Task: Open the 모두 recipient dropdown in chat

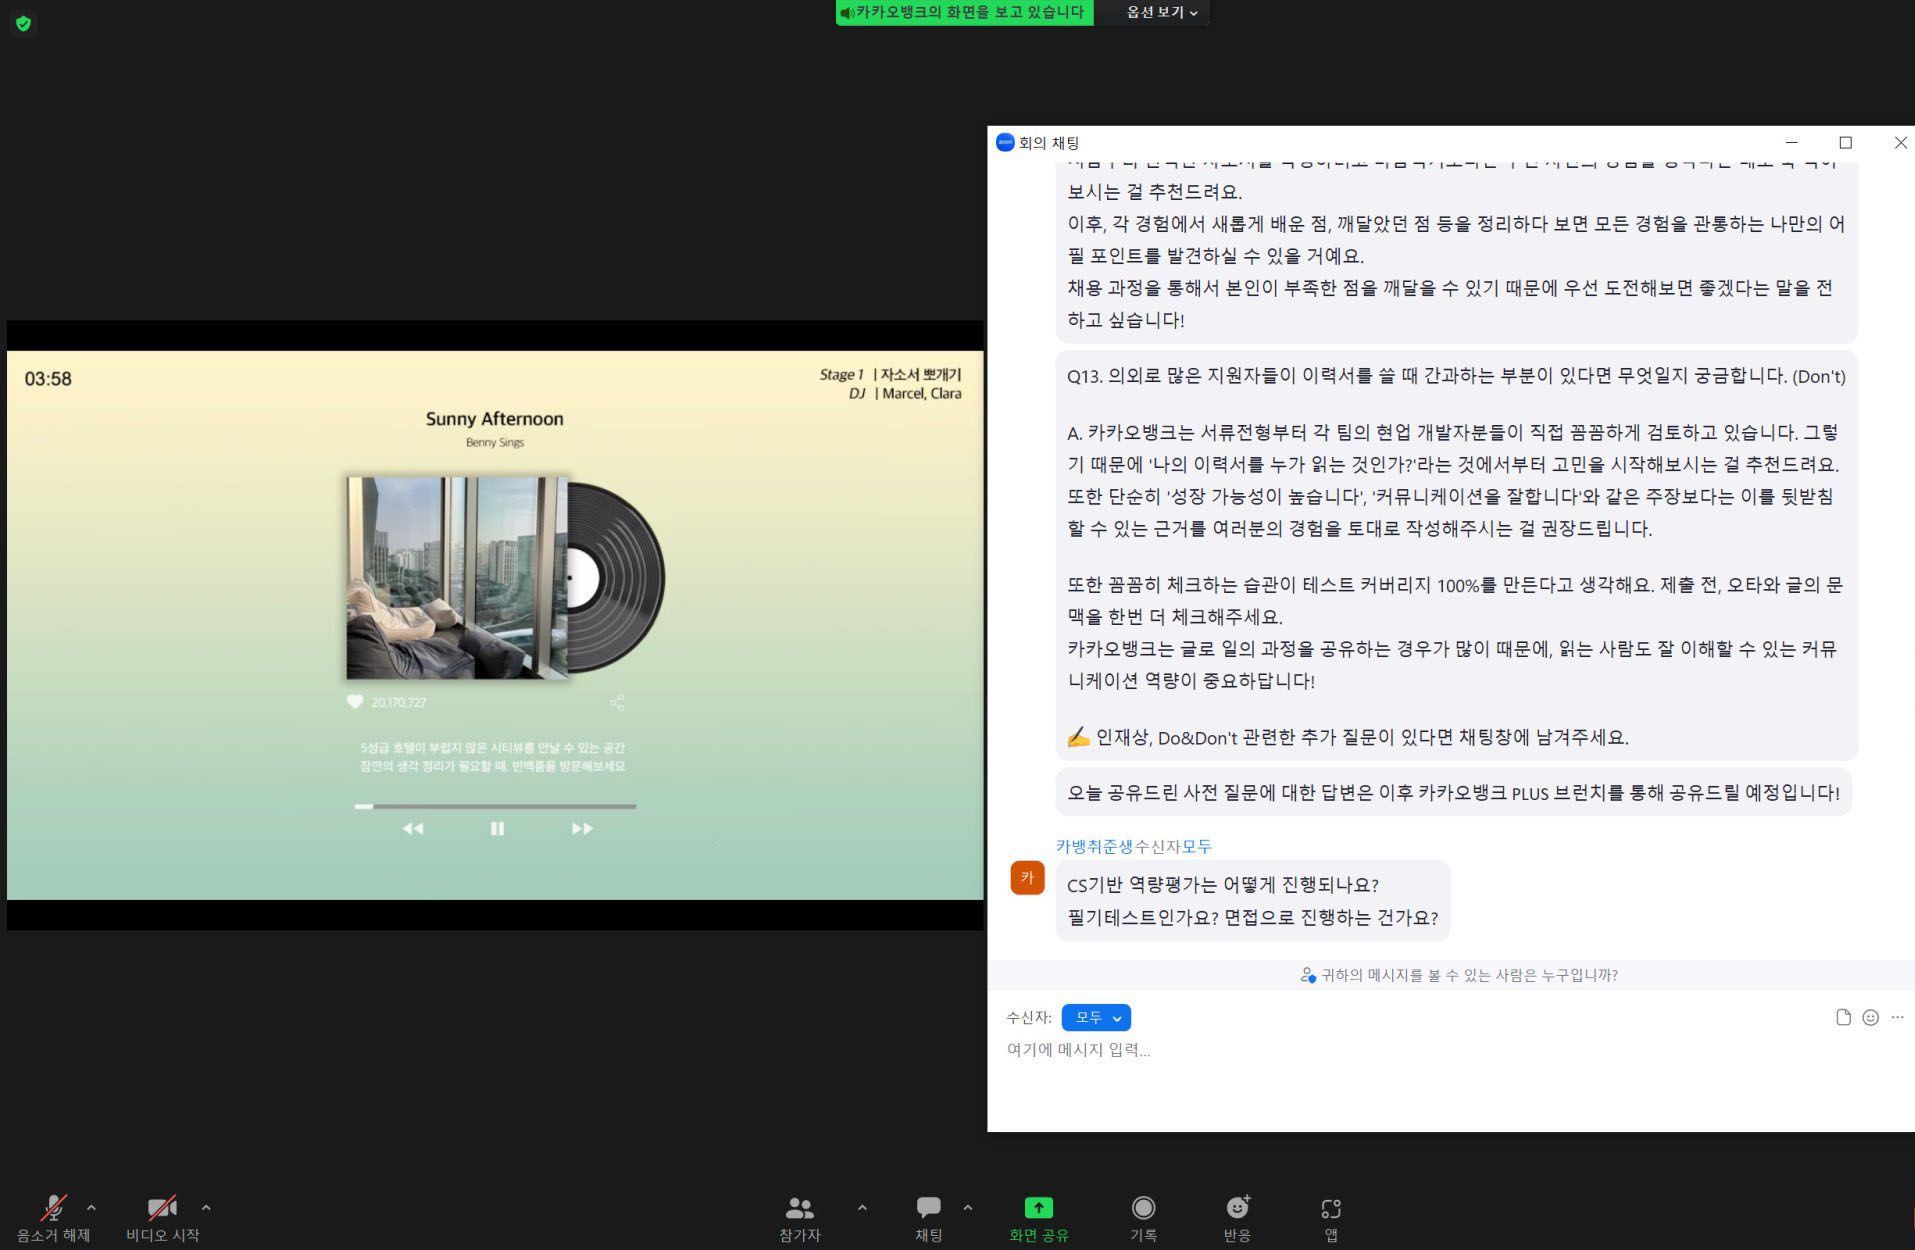Action: tap(1096, 1017)
